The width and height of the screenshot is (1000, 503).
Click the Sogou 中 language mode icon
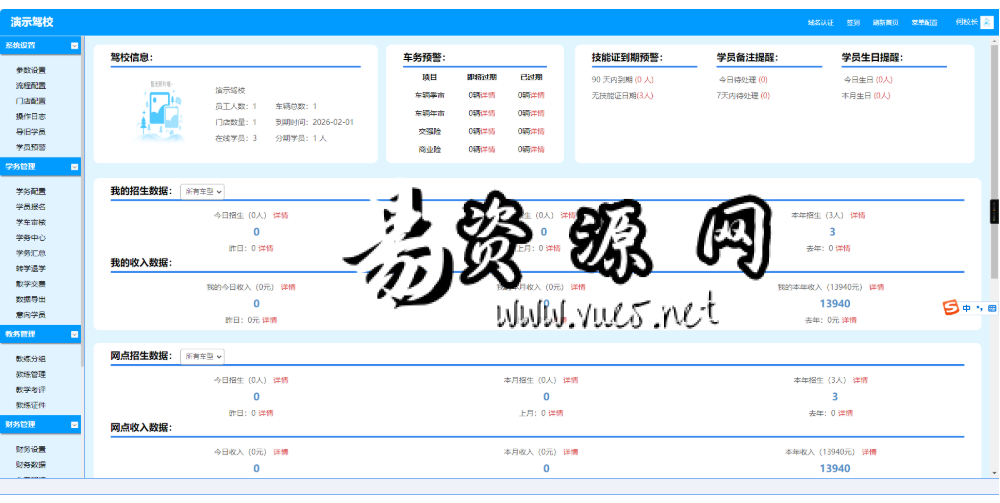pyautogui.click(x=967, y=309)
